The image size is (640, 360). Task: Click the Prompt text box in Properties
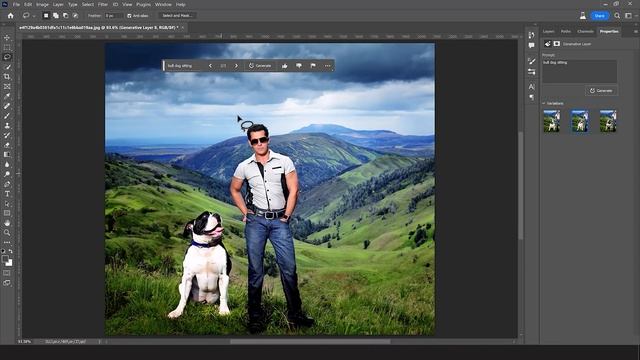579,71
